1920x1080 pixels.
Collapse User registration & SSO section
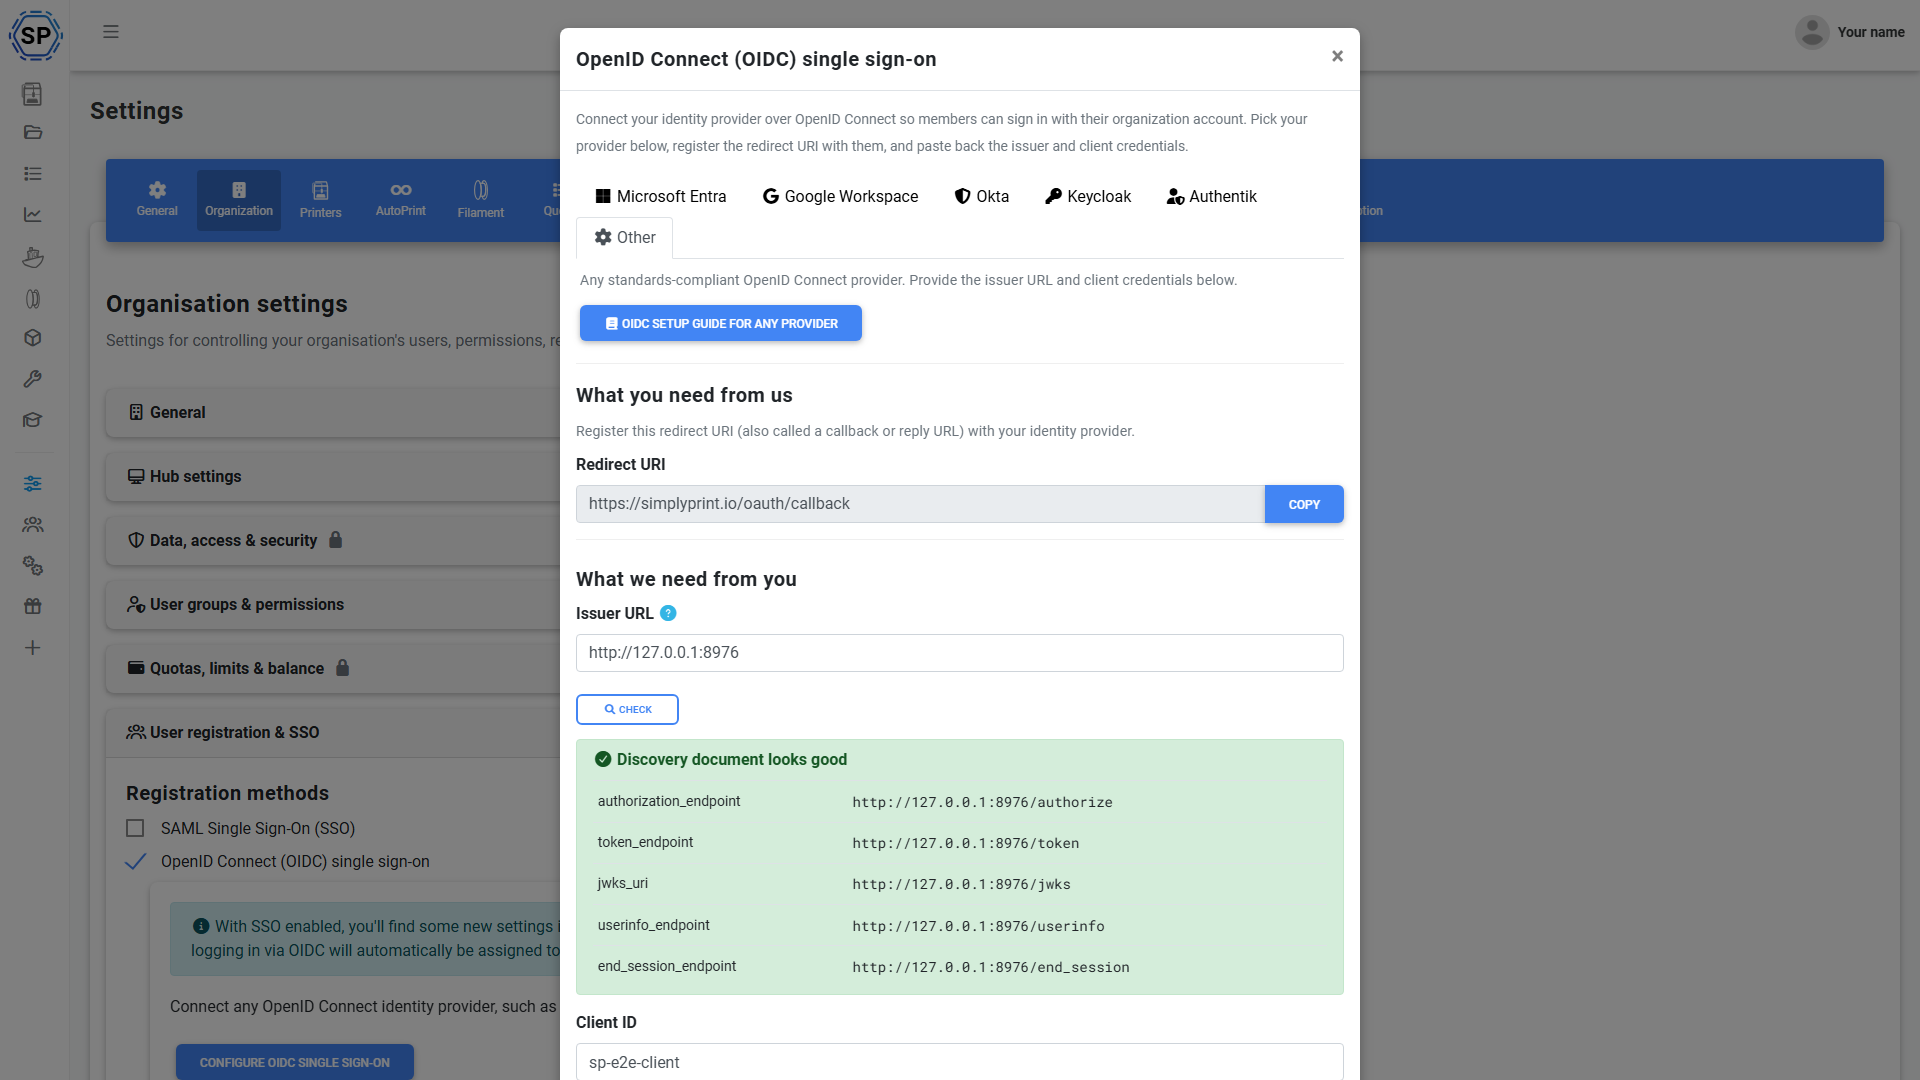(x=332, y=732)
